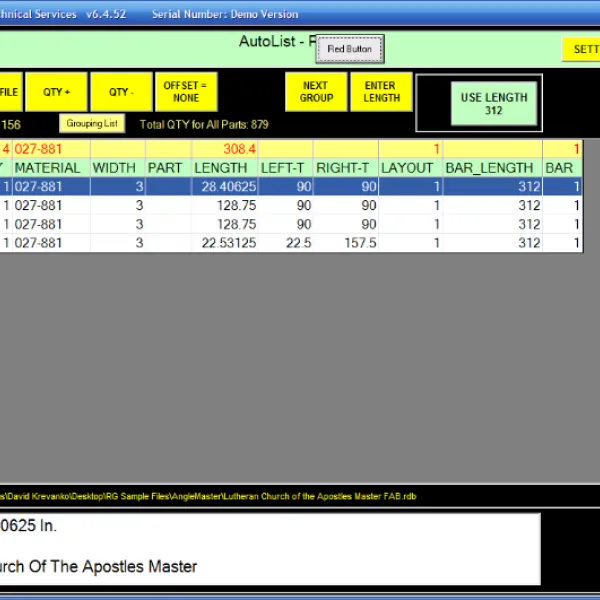
Task: Open the SETT button at top right
Action: tap(584, 49)
